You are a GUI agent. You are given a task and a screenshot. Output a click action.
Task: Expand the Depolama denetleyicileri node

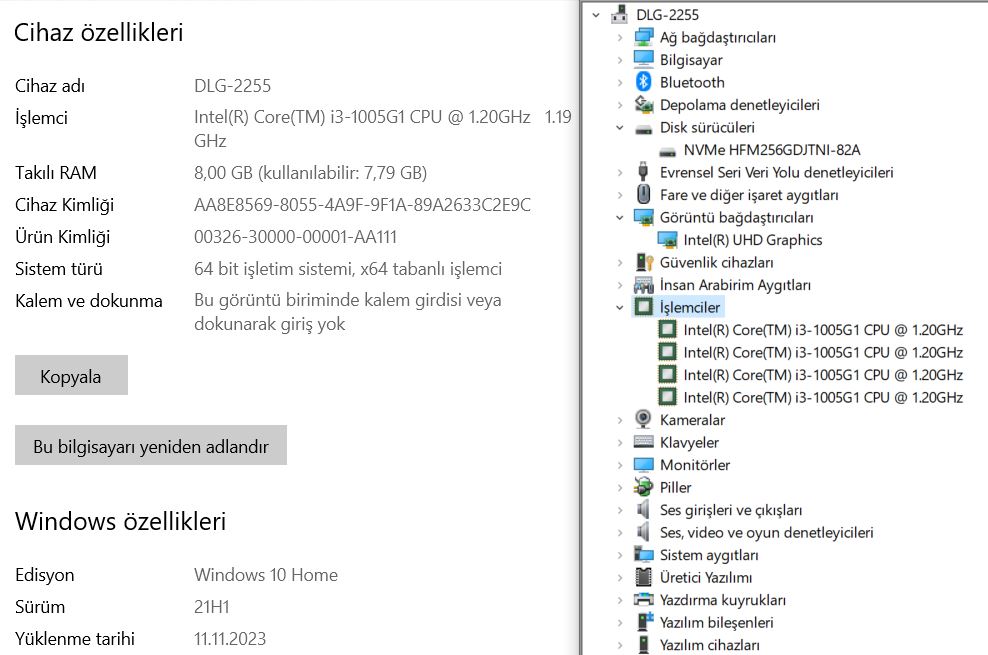coord(620,105)
